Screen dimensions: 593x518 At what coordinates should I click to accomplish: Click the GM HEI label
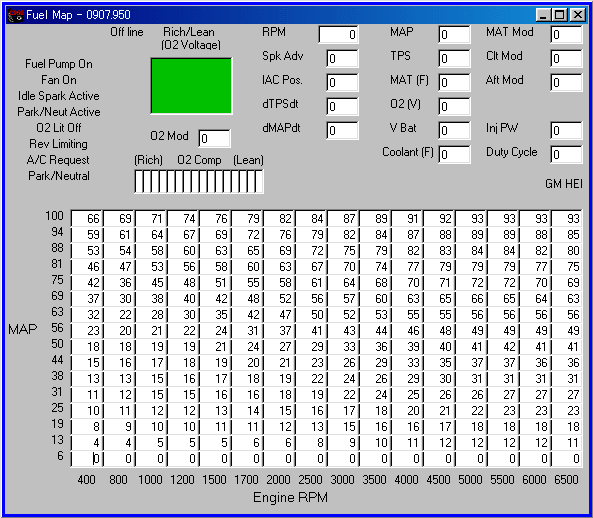pyautogui.click(x=564, y=184)
